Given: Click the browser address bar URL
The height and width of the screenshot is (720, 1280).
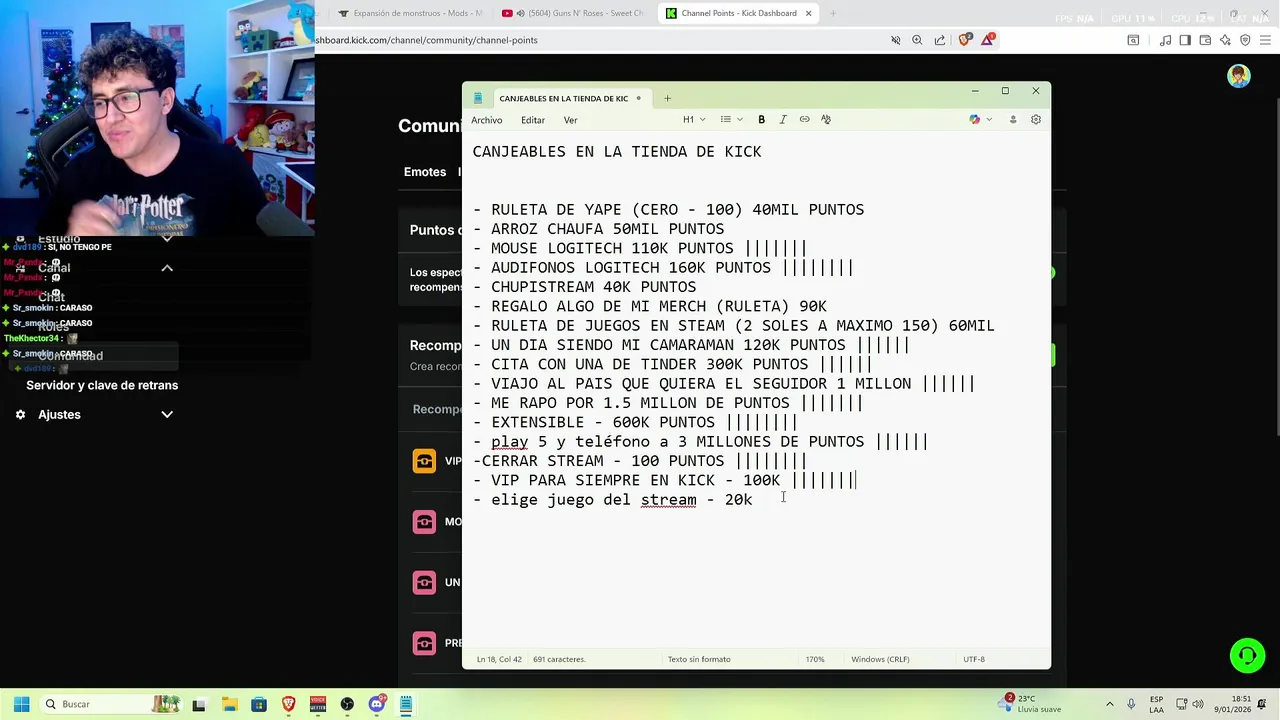Looking at the screenshot, I should (427, 40).
